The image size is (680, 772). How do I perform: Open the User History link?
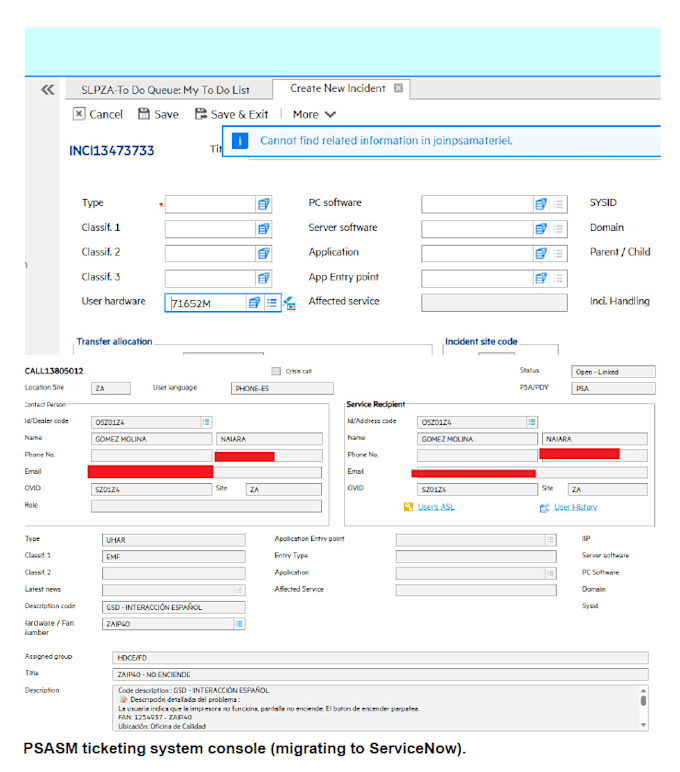tap(576, 507)
